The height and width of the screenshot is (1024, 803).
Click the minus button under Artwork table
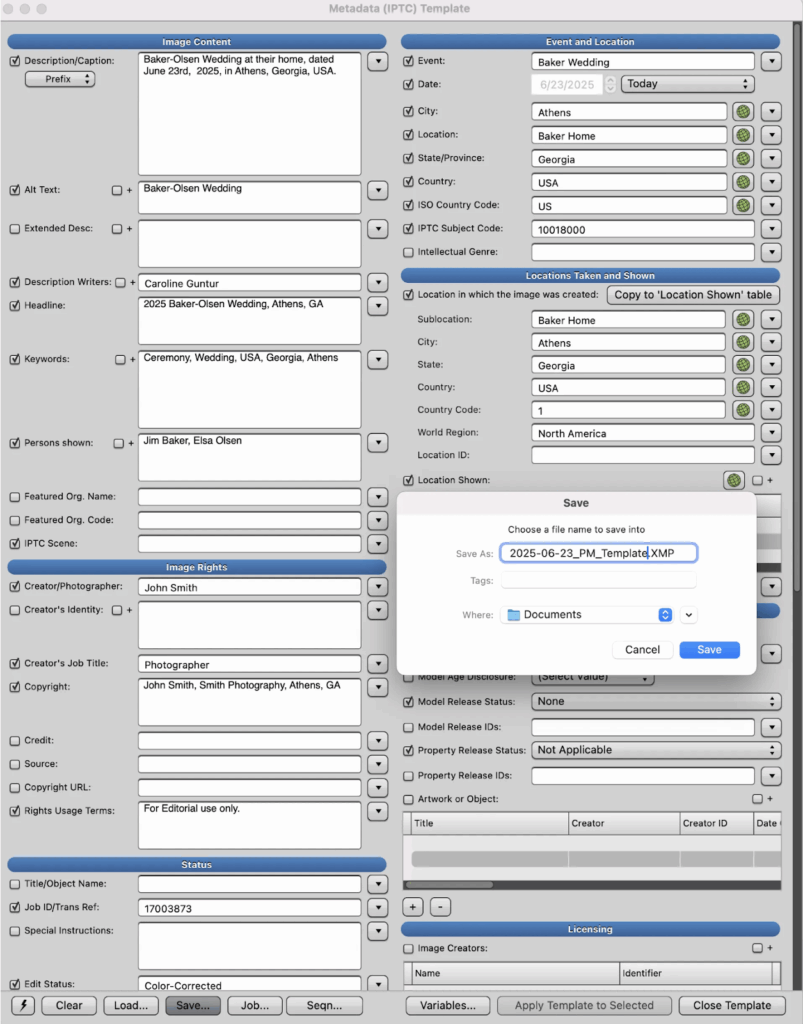(x=440, y=906)
